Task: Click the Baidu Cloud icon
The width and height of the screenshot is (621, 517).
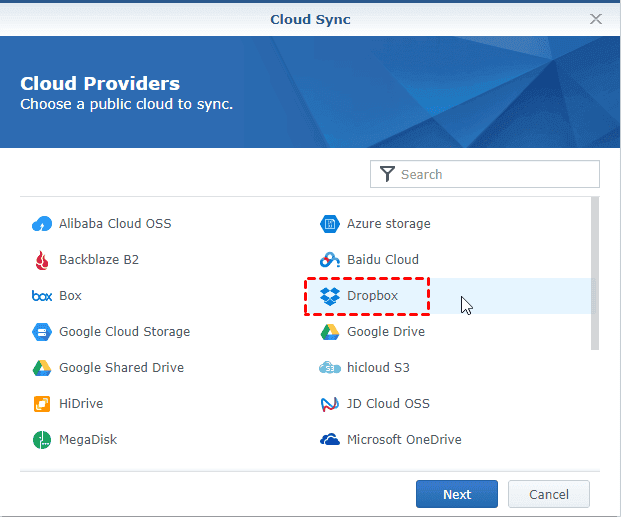Action: [330, 260]
